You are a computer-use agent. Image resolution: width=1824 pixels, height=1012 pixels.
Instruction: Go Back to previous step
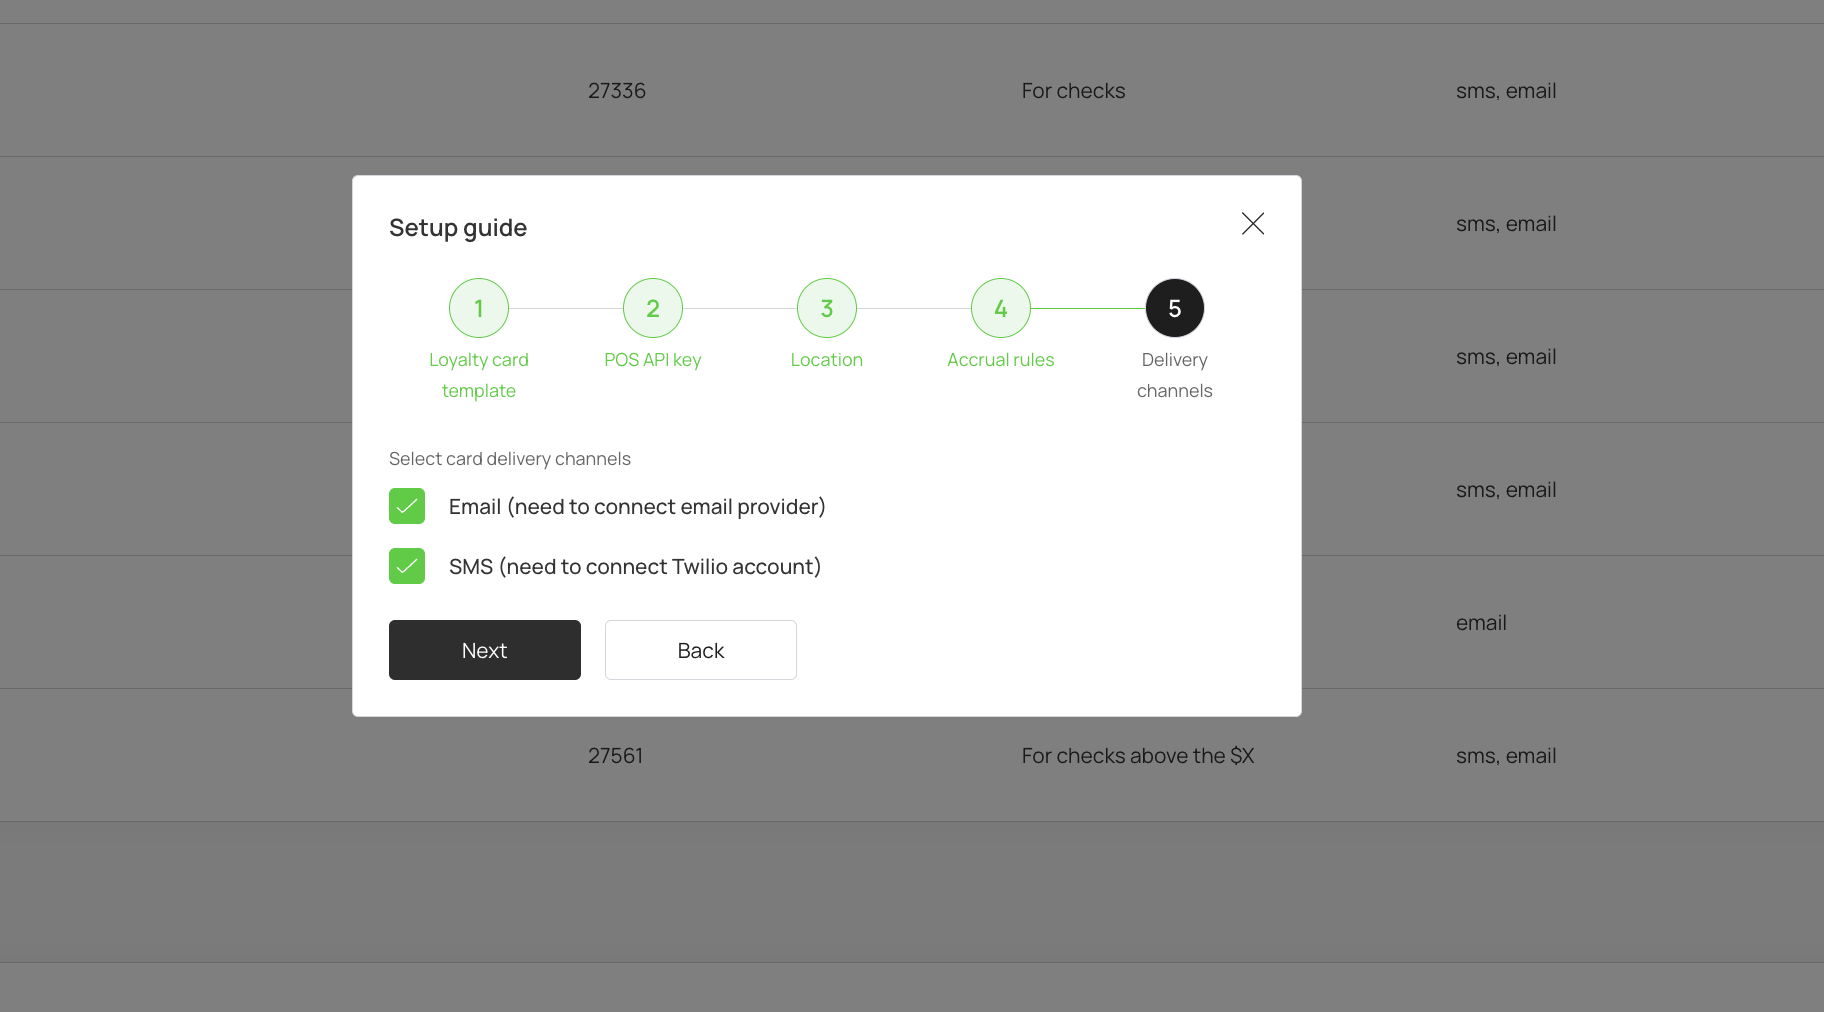(x=701, y=650)
